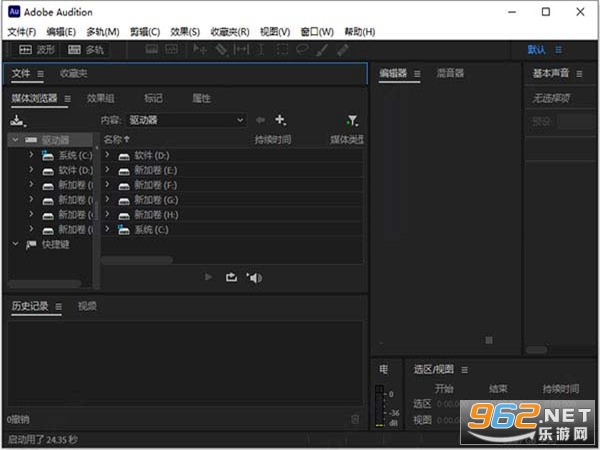Toggle the auto-play speaker button
Viewport: 600px width, 450px height.
point(254,277)
